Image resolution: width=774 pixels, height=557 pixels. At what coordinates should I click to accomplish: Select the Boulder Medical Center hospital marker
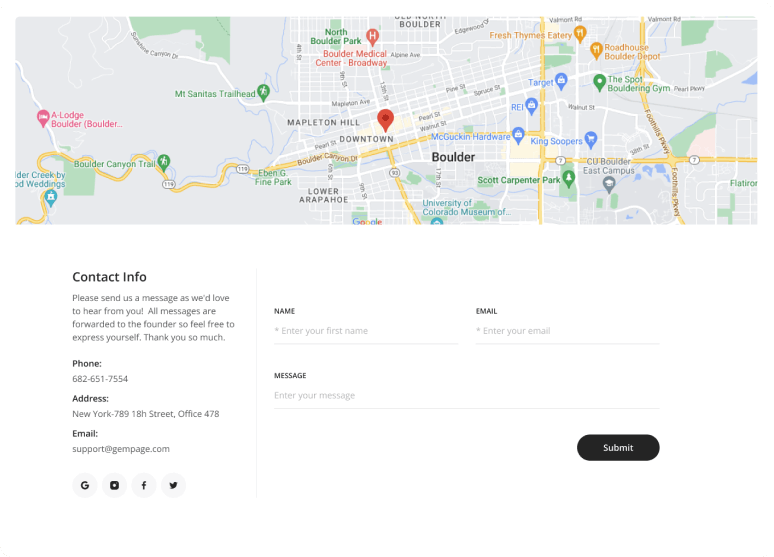[373, 37]
